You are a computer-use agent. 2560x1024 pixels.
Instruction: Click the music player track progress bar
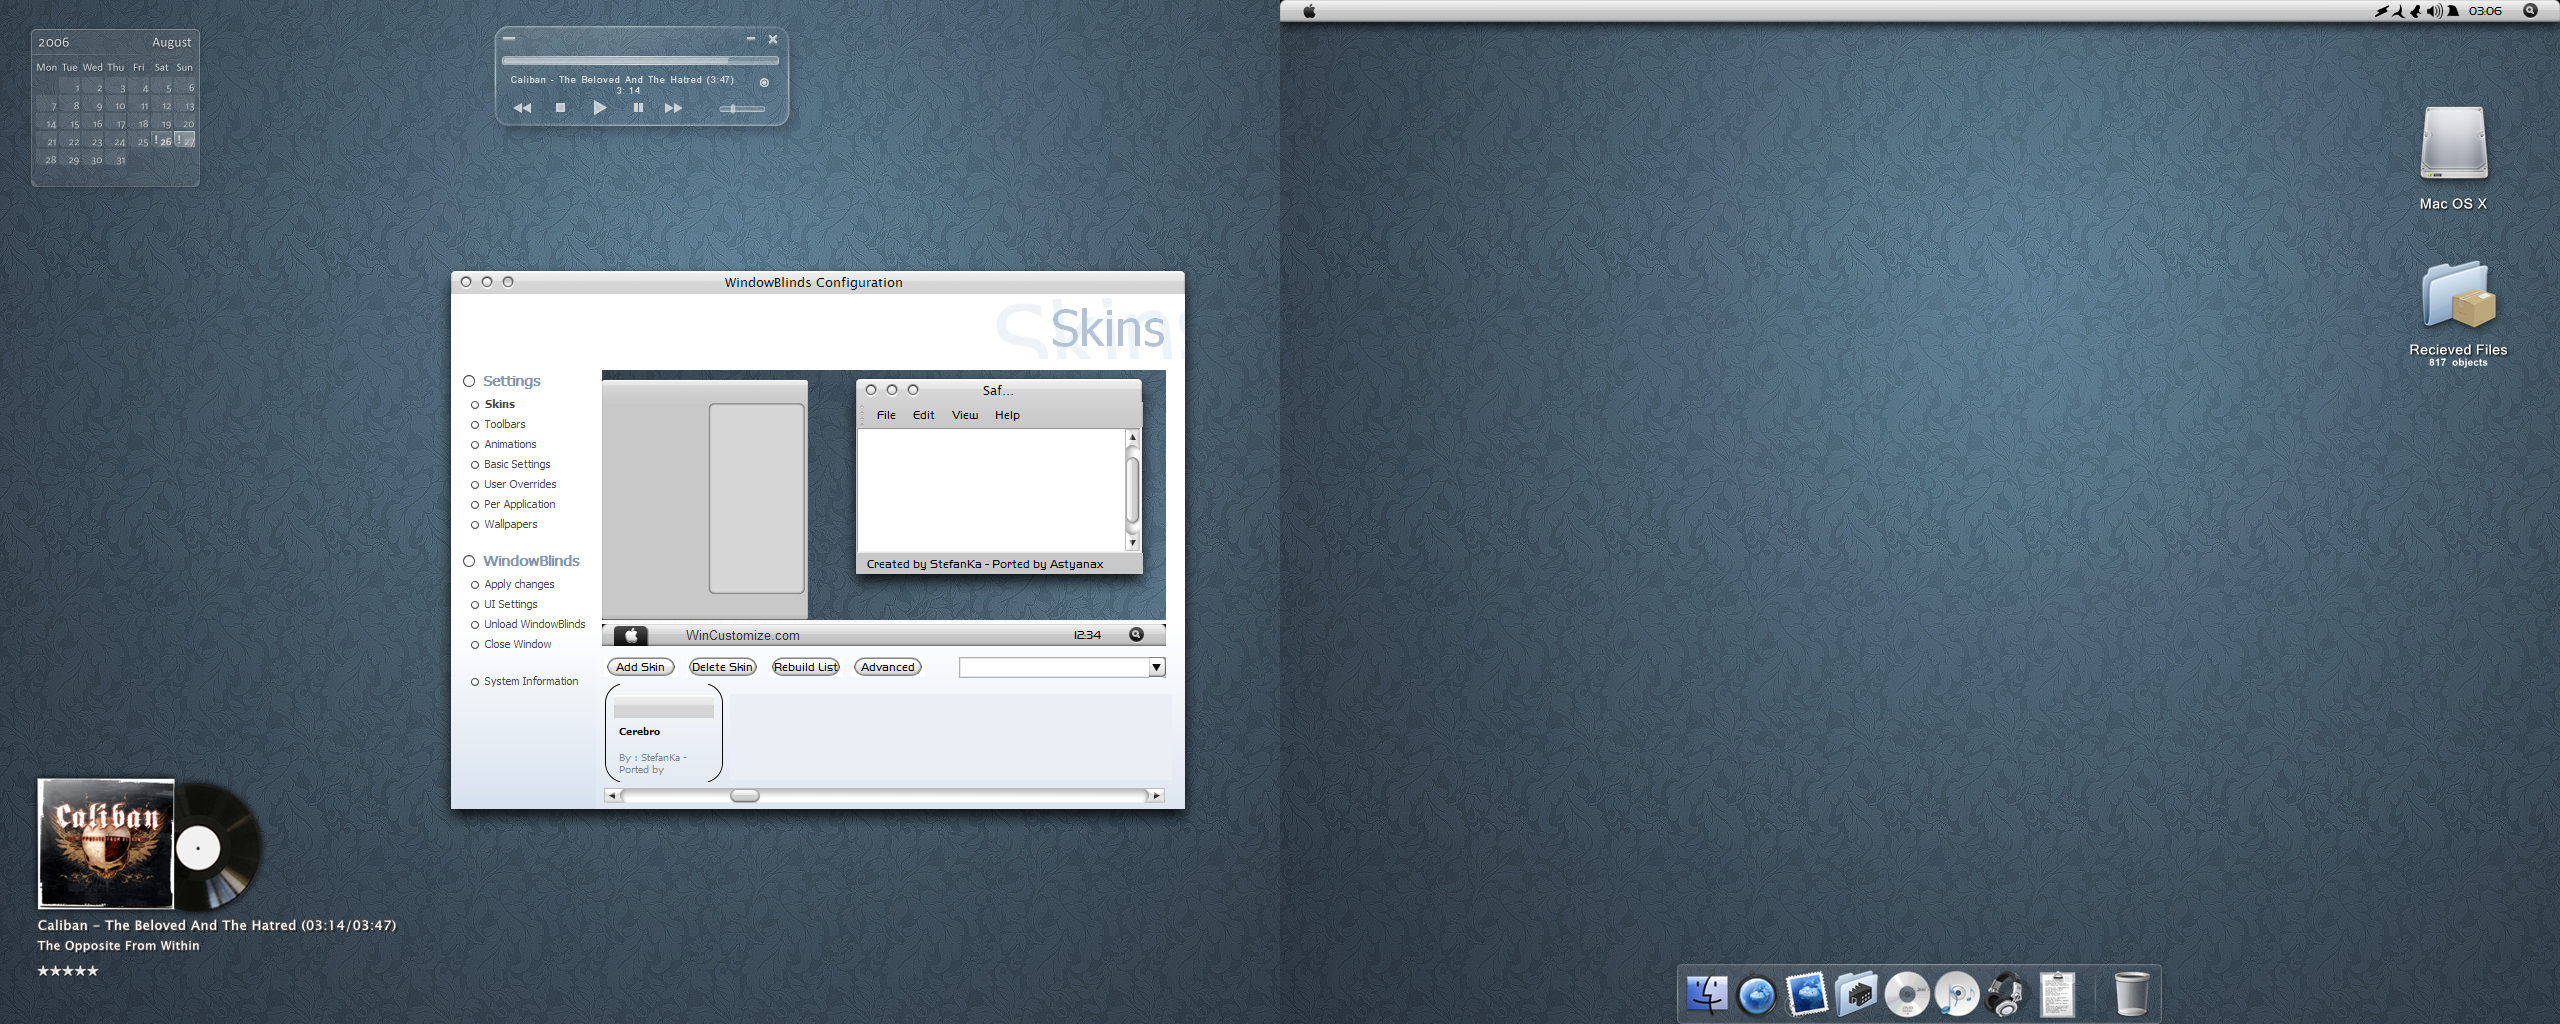point(640,61)
